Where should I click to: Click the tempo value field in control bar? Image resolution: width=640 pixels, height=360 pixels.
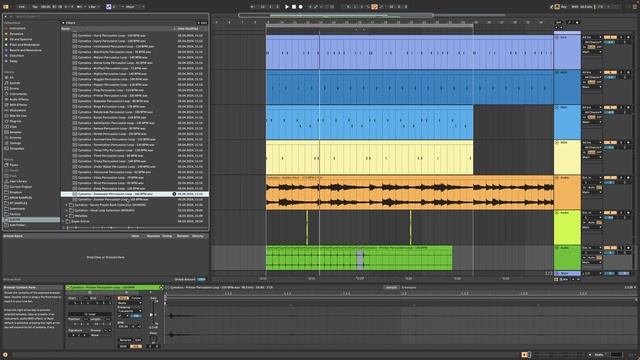(46, 7)
